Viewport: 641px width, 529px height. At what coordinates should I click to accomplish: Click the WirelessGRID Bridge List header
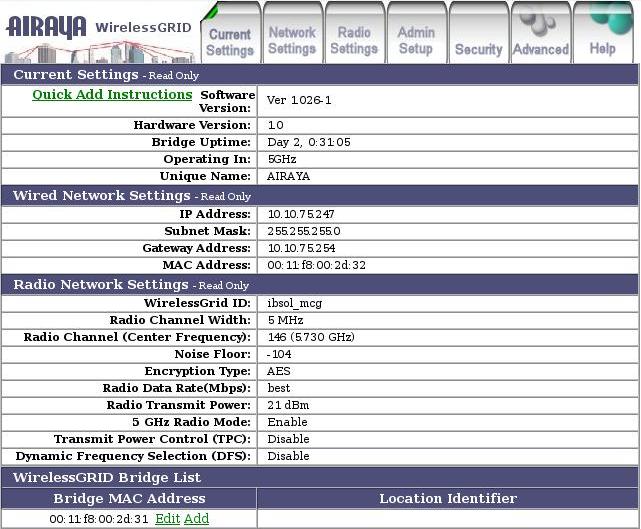click(x=320, y=477)
